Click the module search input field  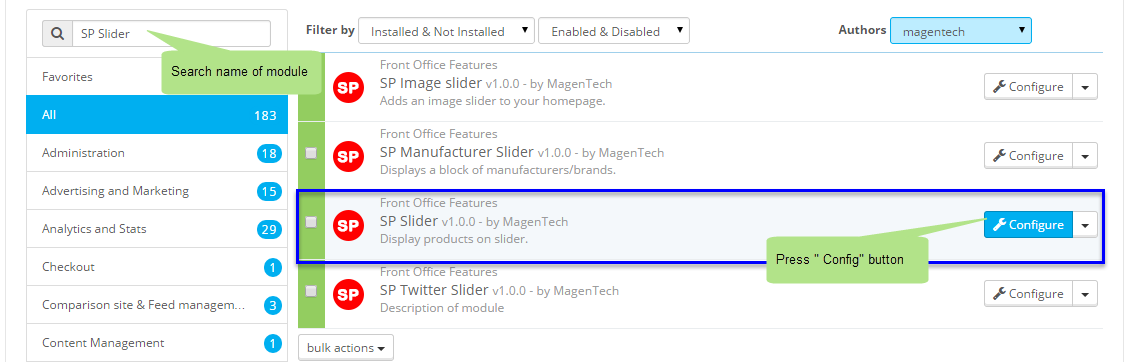[172, 33]
